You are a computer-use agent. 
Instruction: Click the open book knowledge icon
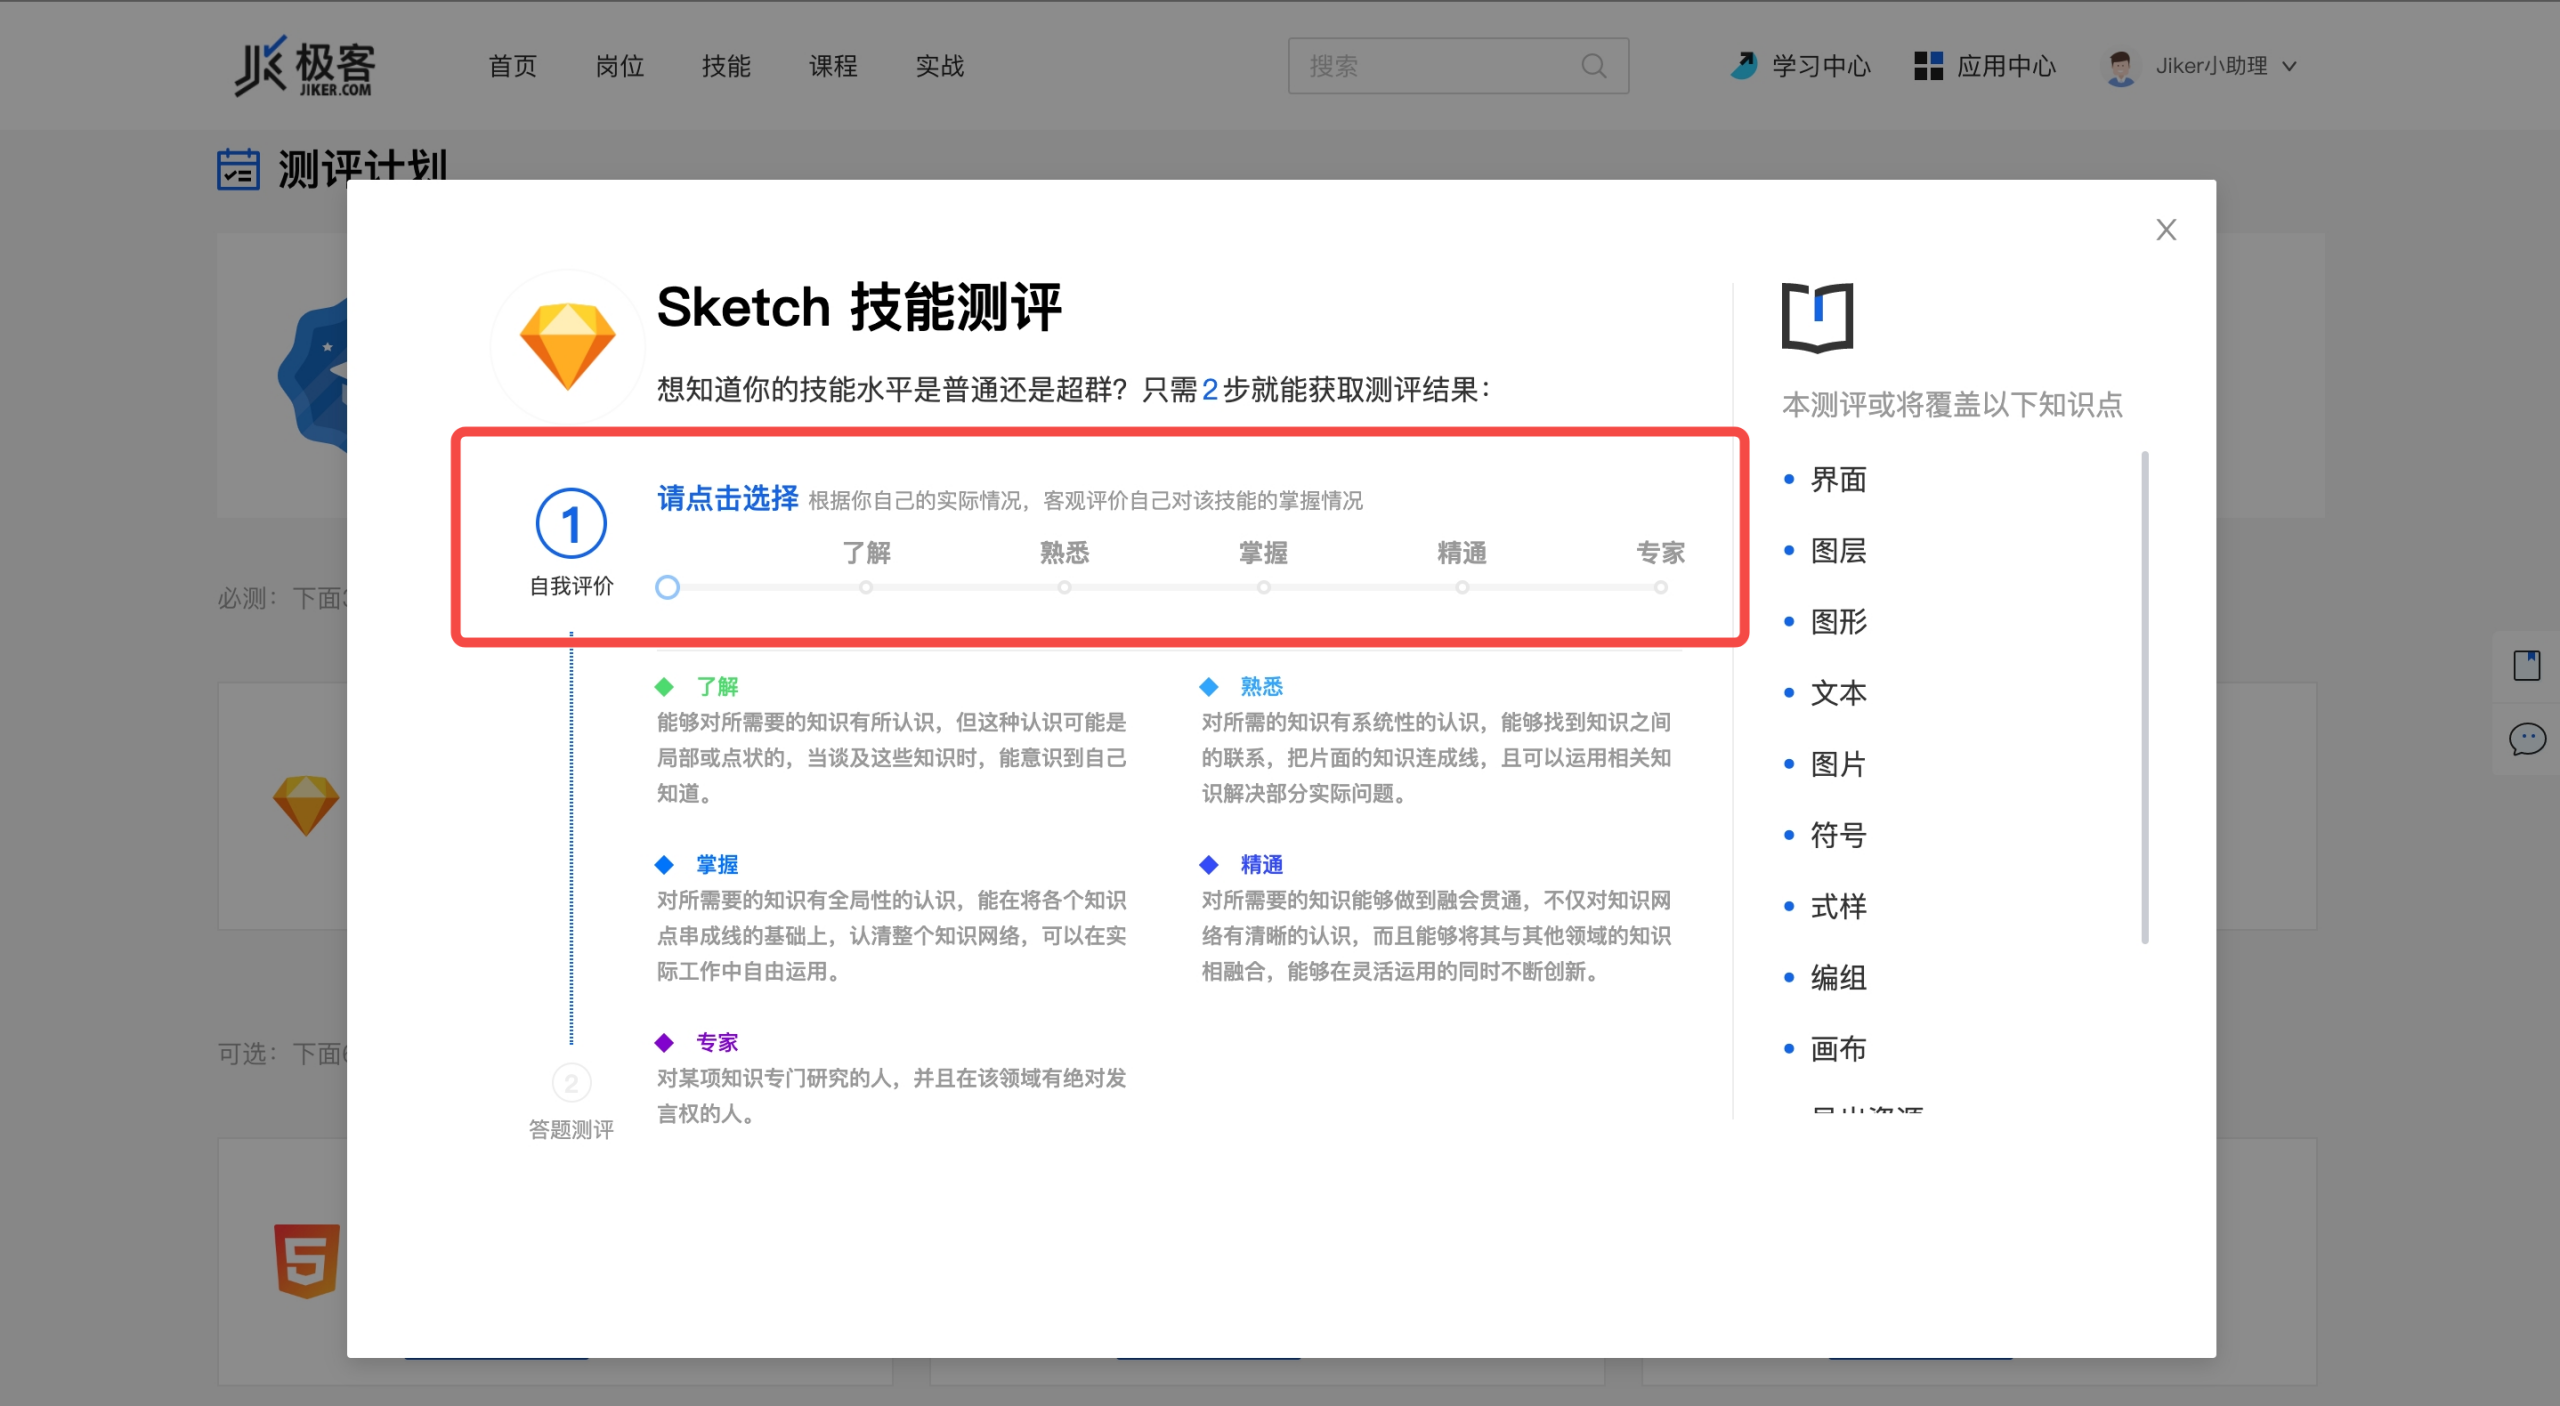[x=1817, y=317]
